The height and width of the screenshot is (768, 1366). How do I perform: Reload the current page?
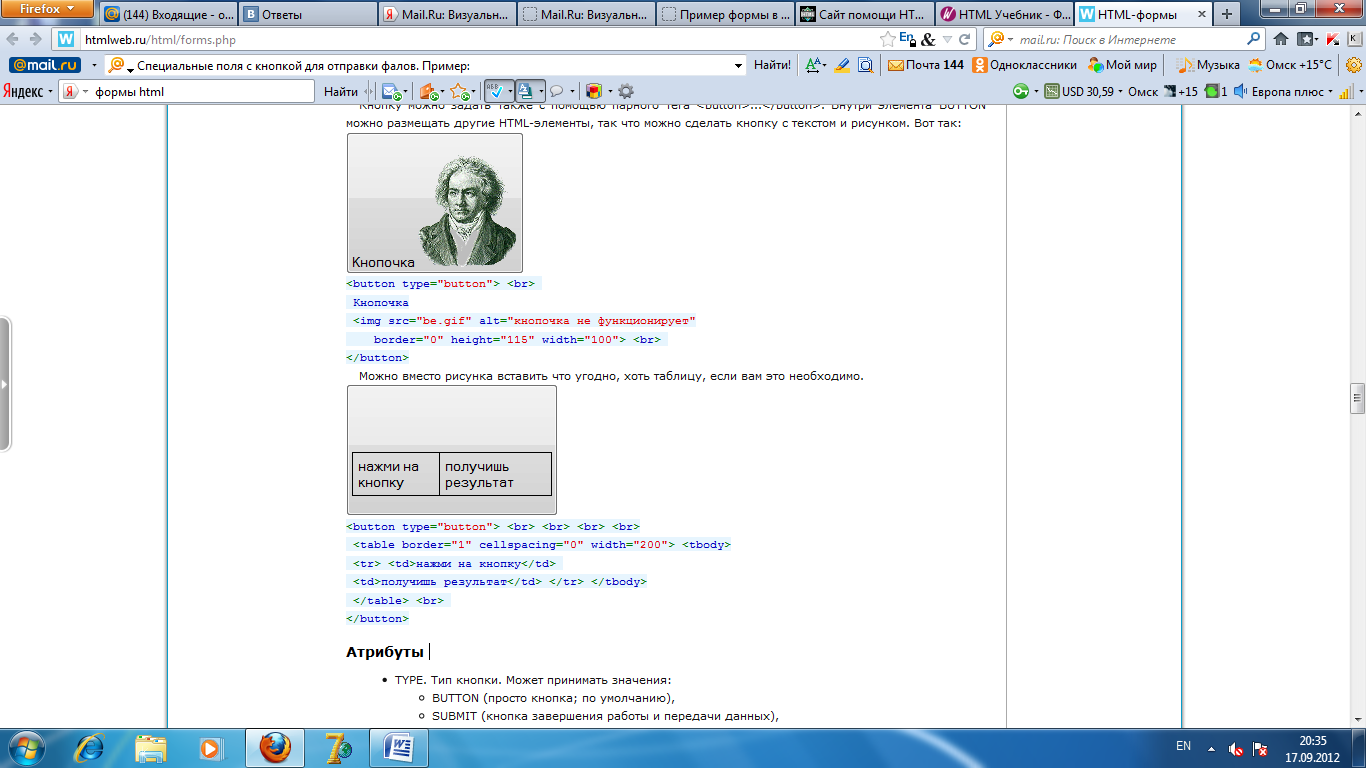[965, 39]
